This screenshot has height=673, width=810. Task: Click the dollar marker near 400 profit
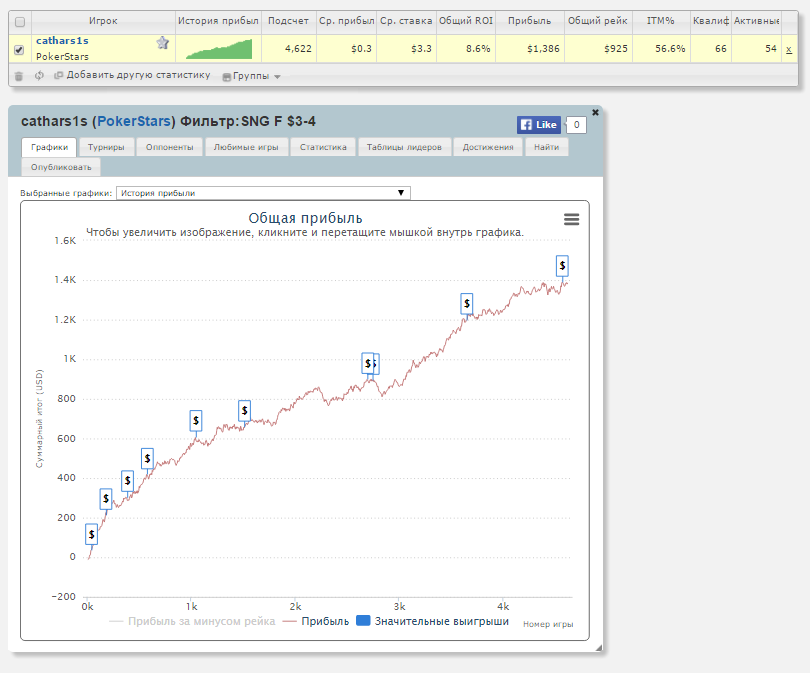(128, 481)
